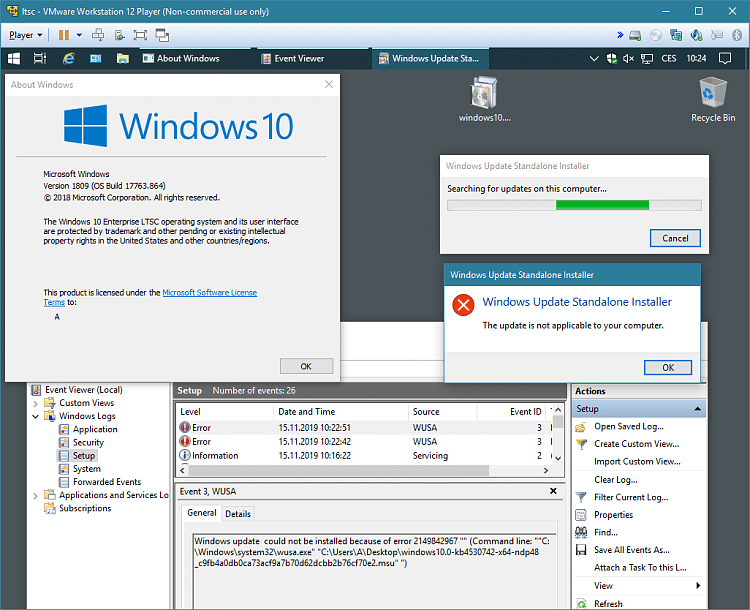Click the VMware printer device icon
The width and height of the screenshot is (750, 610).
click(717, 35)
